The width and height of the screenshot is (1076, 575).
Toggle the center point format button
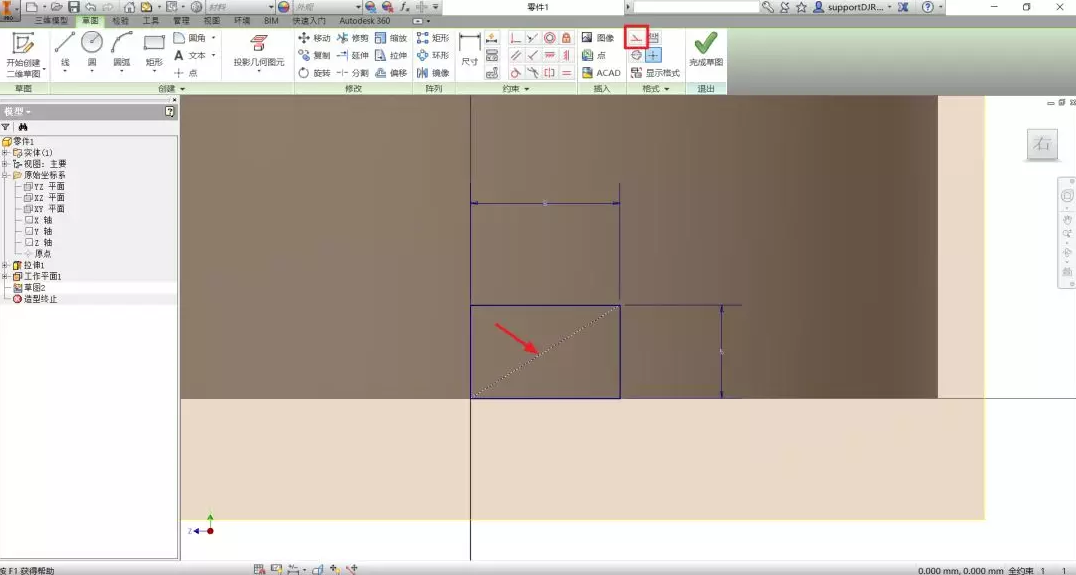point(653,55)
